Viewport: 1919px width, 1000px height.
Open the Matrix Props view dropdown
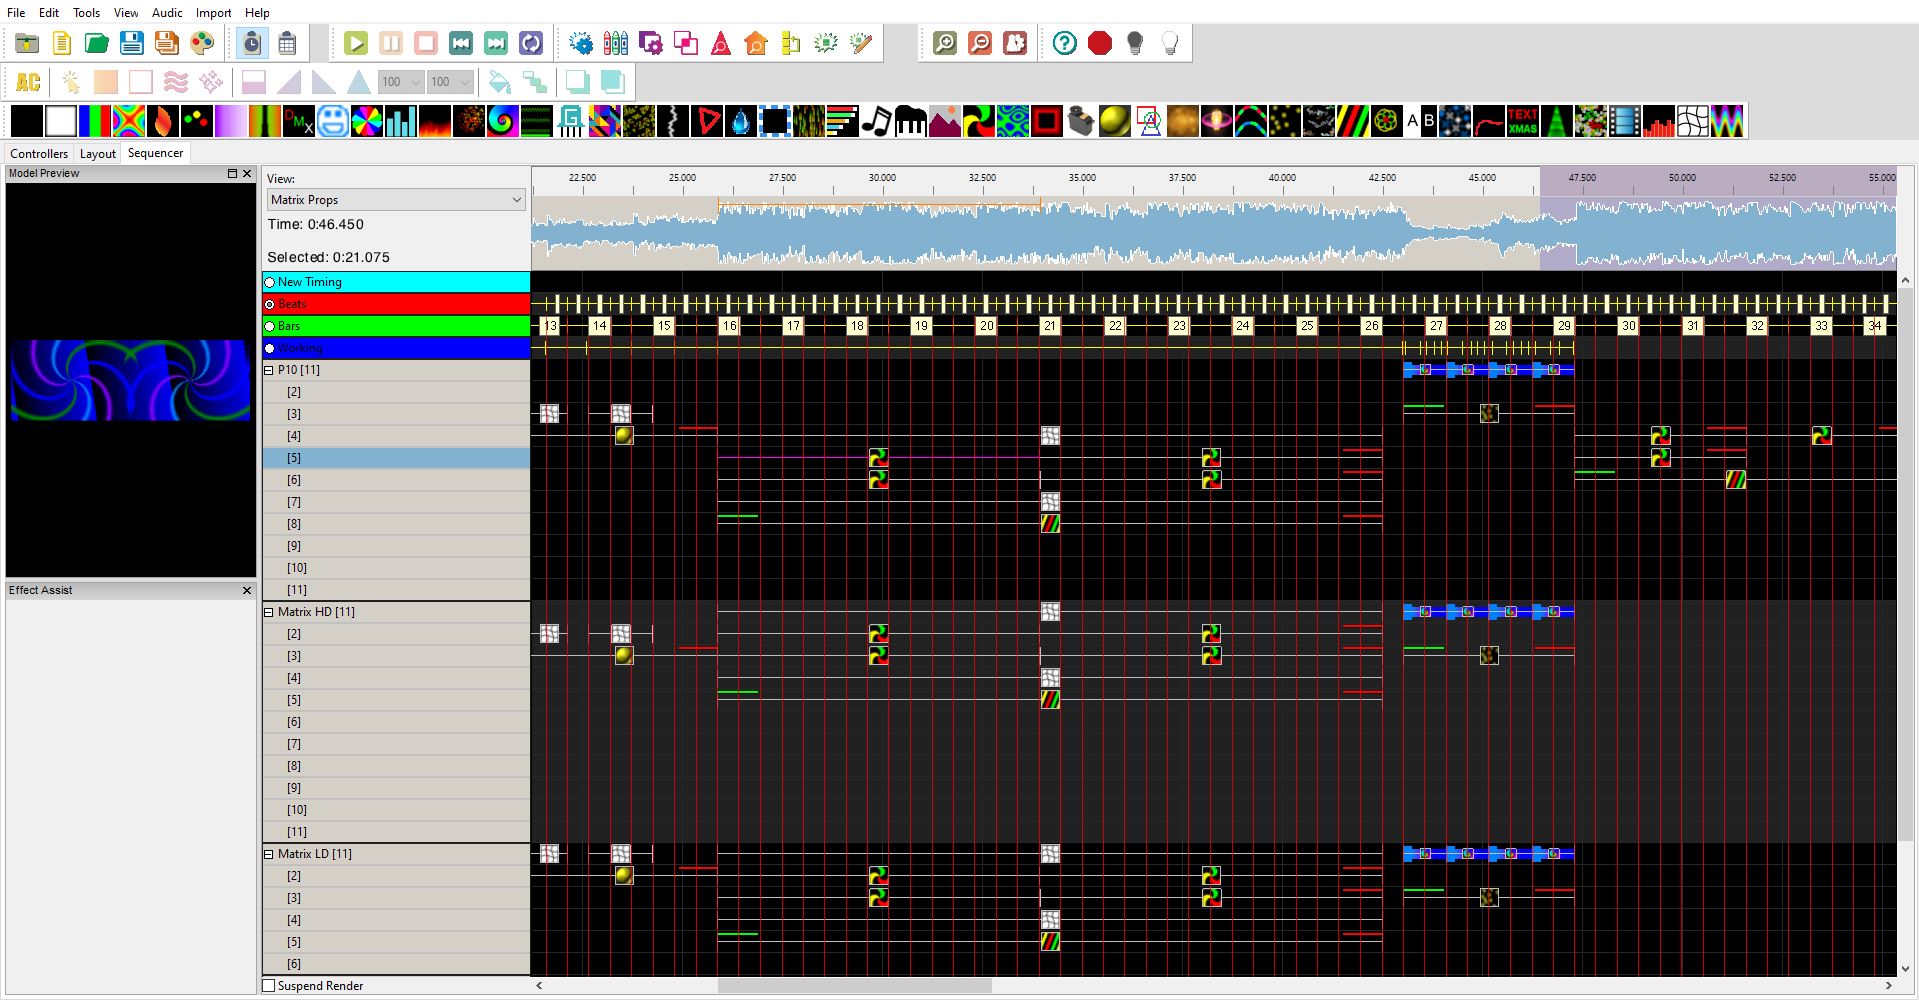tap(396, 200)
